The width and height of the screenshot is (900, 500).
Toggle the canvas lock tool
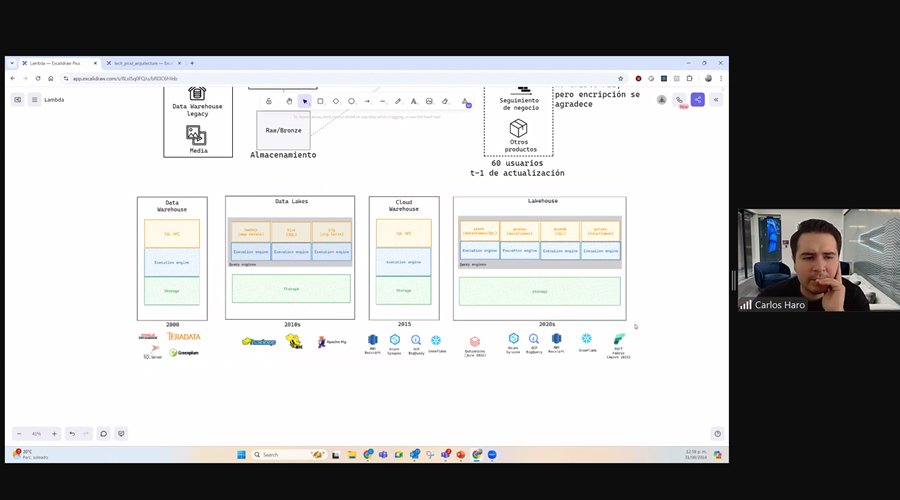269,101
